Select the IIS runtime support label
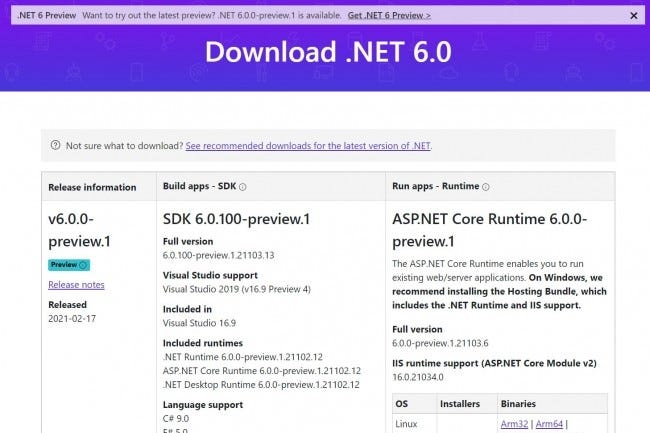This screenshot has height=433, width=650. tap(494, 363)
